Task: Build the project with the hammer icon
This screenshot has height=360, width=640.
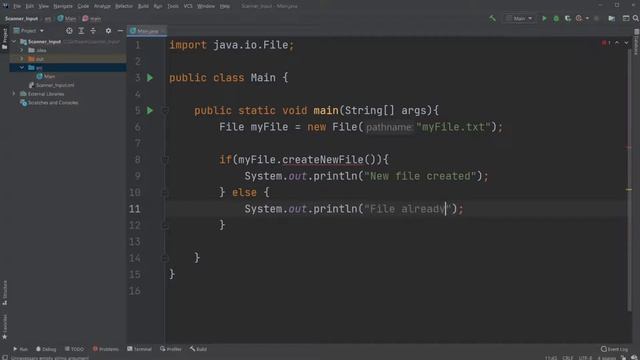Action: coord(492,18)
